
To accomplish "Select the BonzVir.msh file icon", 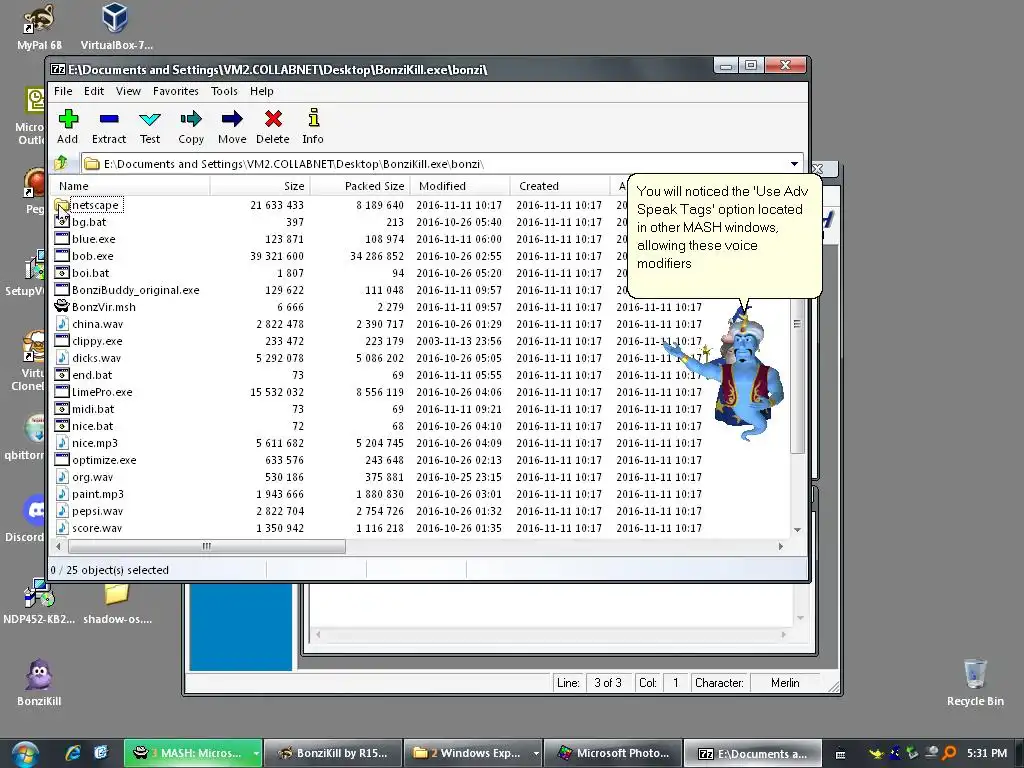I will click(x=61, y=306).
